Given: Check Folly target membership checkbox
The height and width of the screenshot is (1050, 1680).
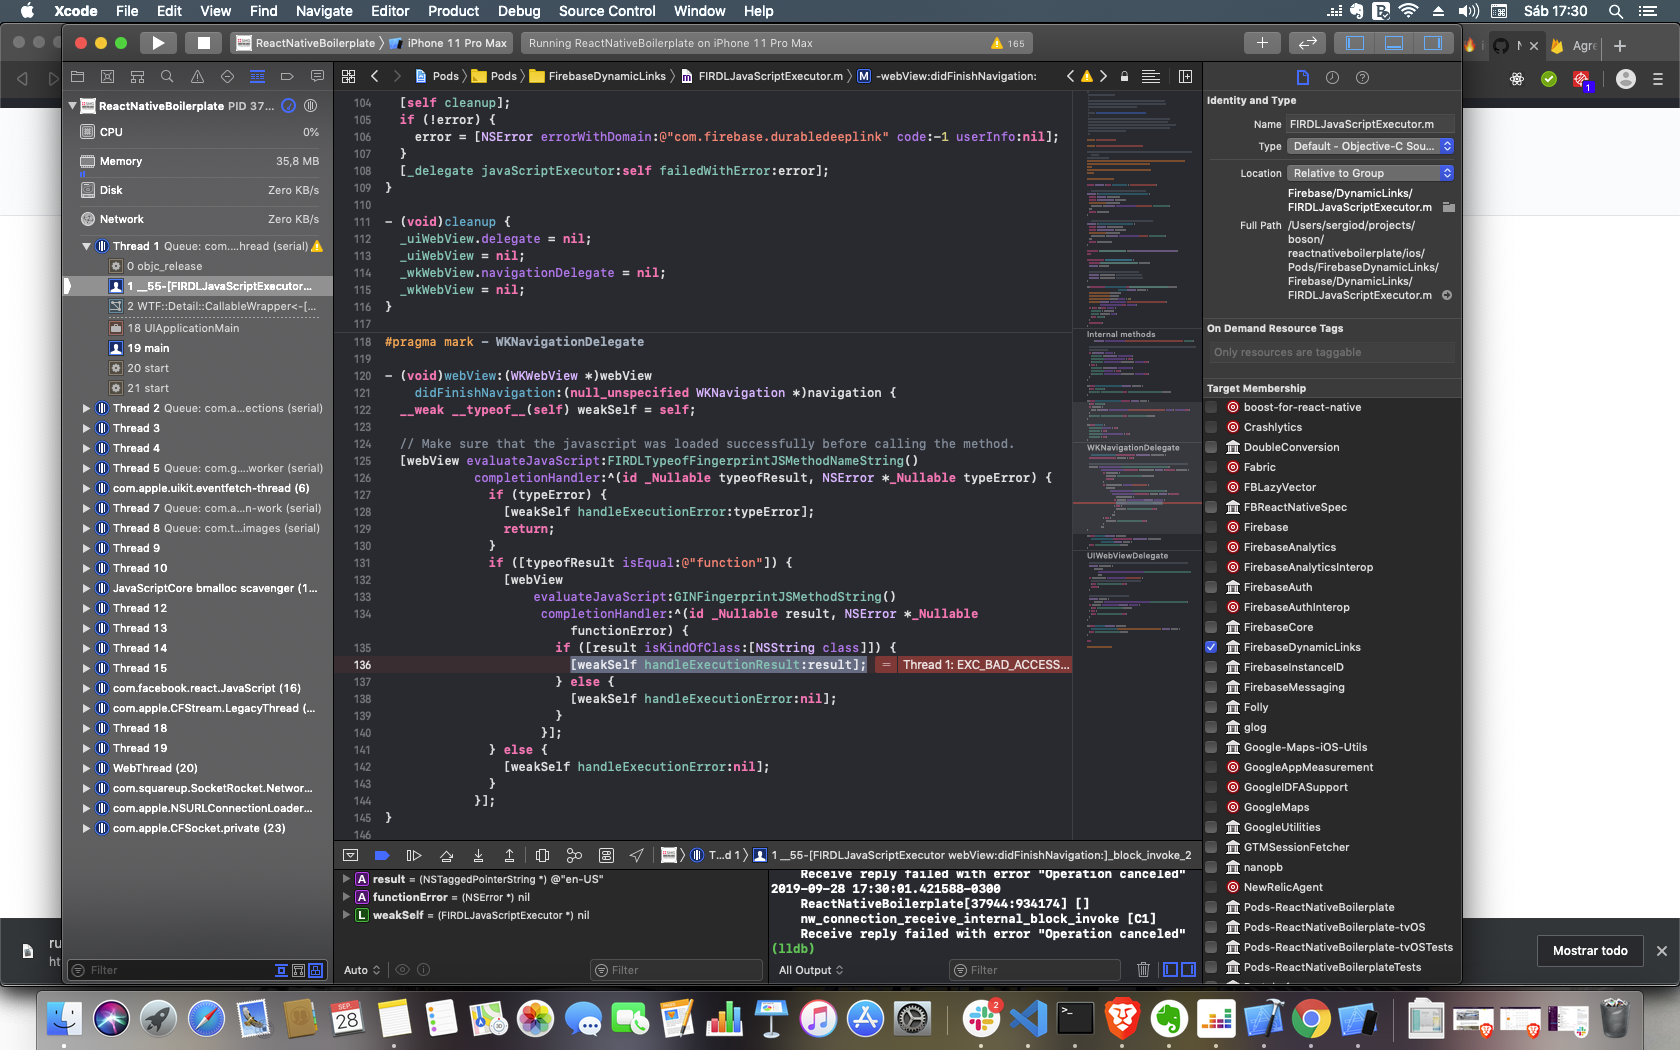Looking at the screenshot, I should pos(1211,707).
